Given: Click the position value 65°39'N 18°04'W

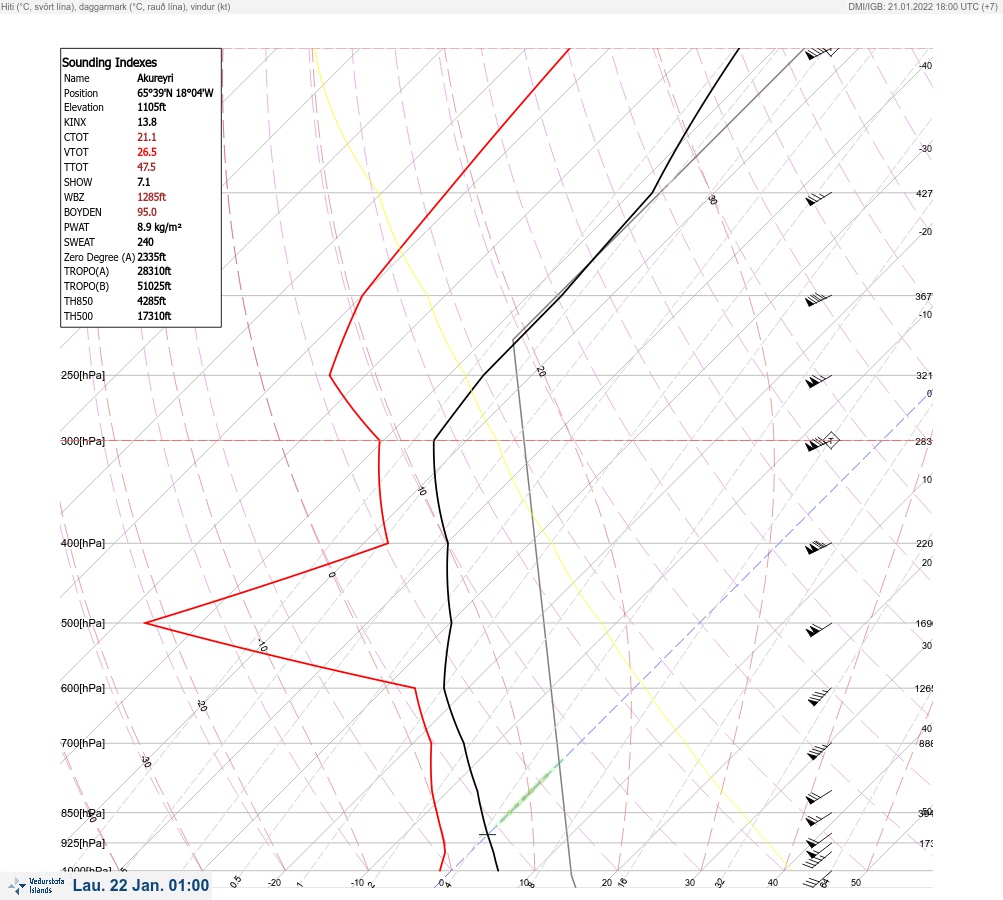Looking at the screenshot, I should pos(175,93).
